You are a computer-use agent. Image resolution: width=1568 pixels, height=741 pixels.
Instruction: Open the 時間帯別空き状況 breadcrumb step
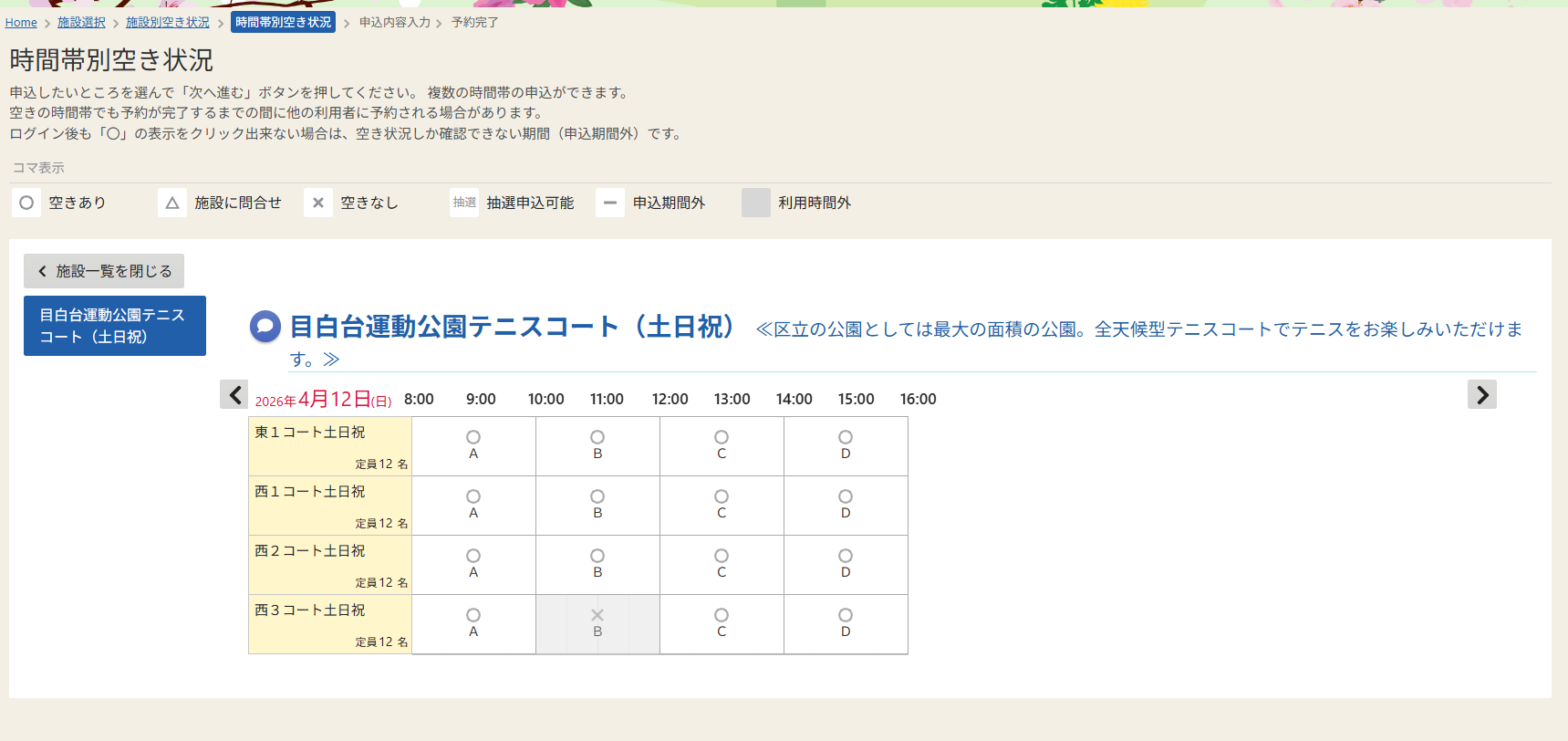click(x=283, y=22)
